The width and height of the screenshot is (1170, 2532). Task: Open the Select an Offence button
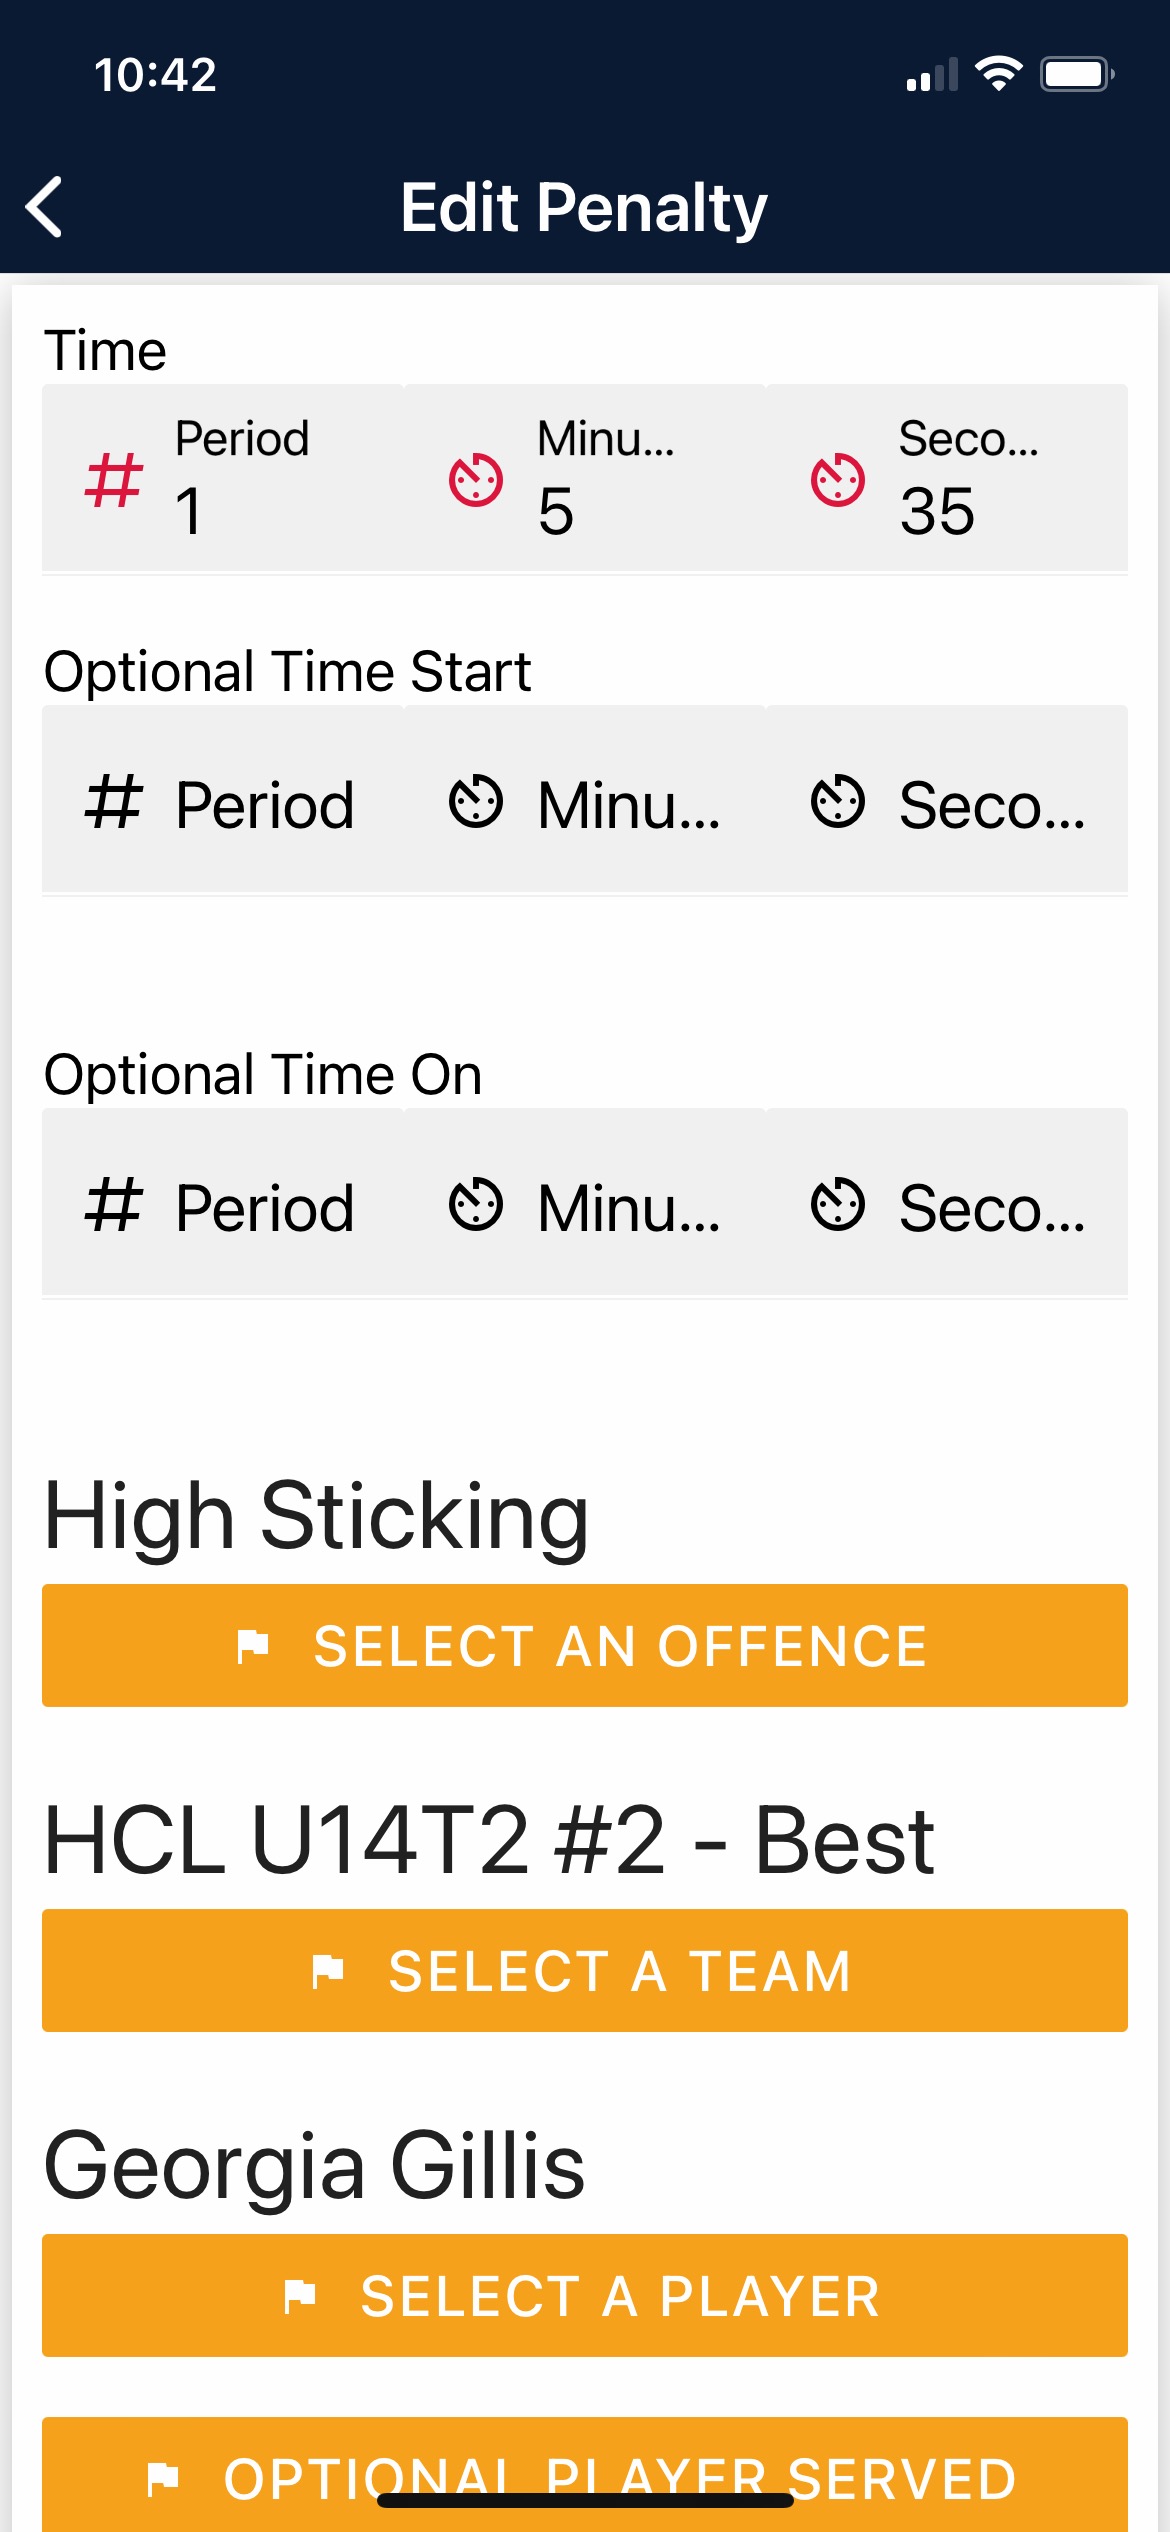(585, 1646)
